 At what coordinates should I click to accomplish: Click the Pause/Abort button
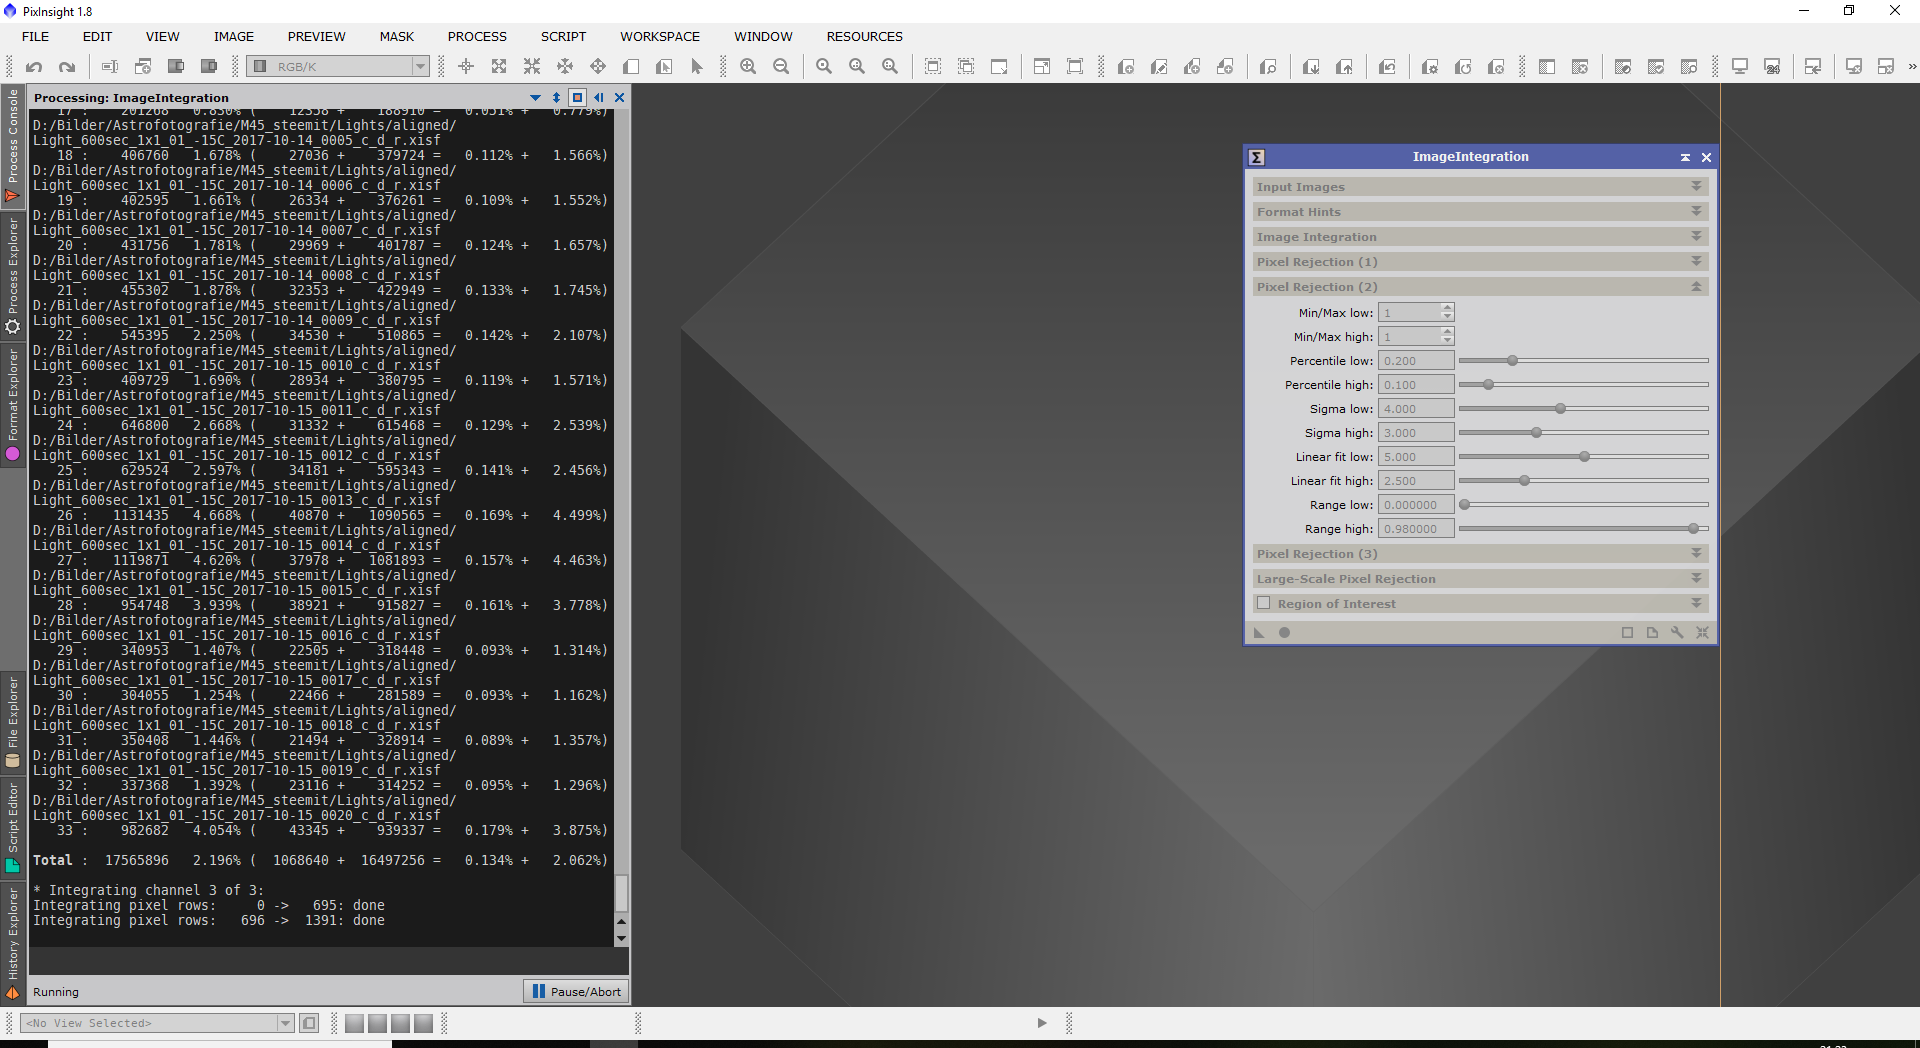(576, 991)
